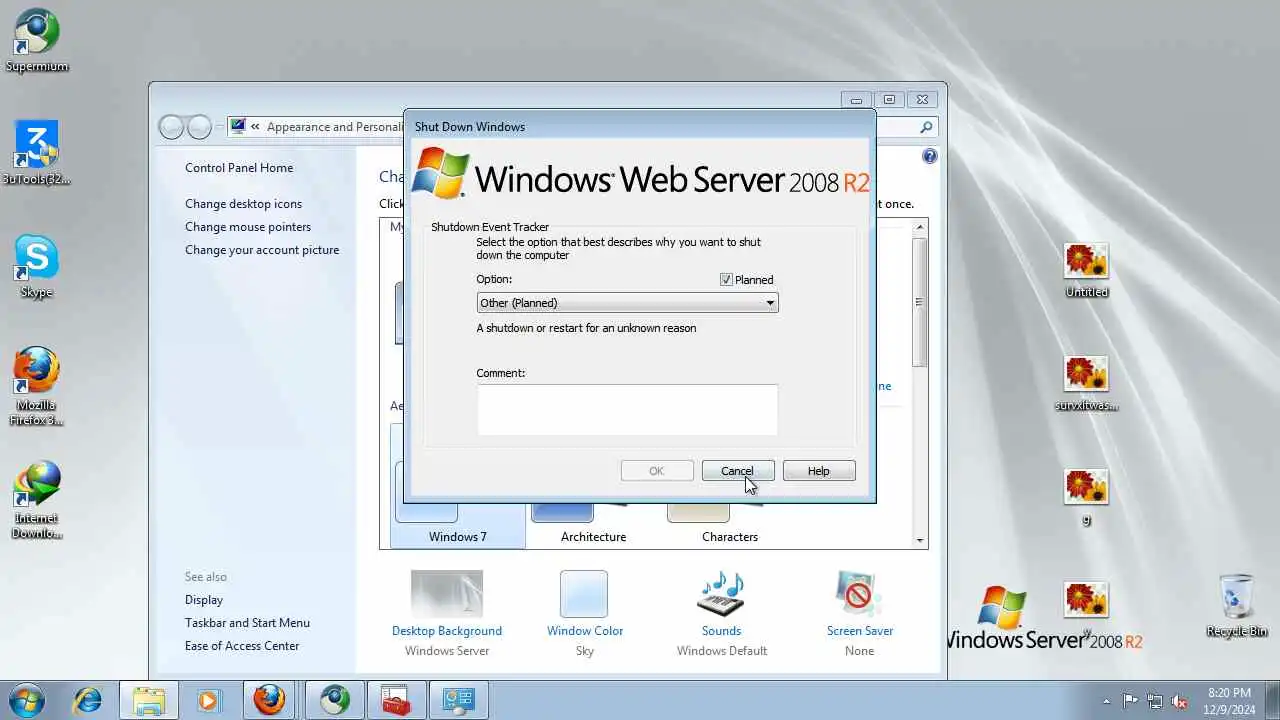Select the Architecture theme
The image size is (1280, 720).
click(x=593, y=523)
